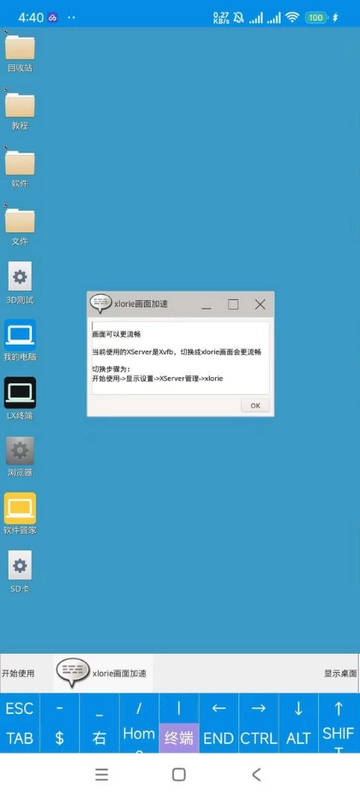360x792 pixels.
Task: Click the speech bubble icon in the taskbar
Action: click(x=73, y=673)
